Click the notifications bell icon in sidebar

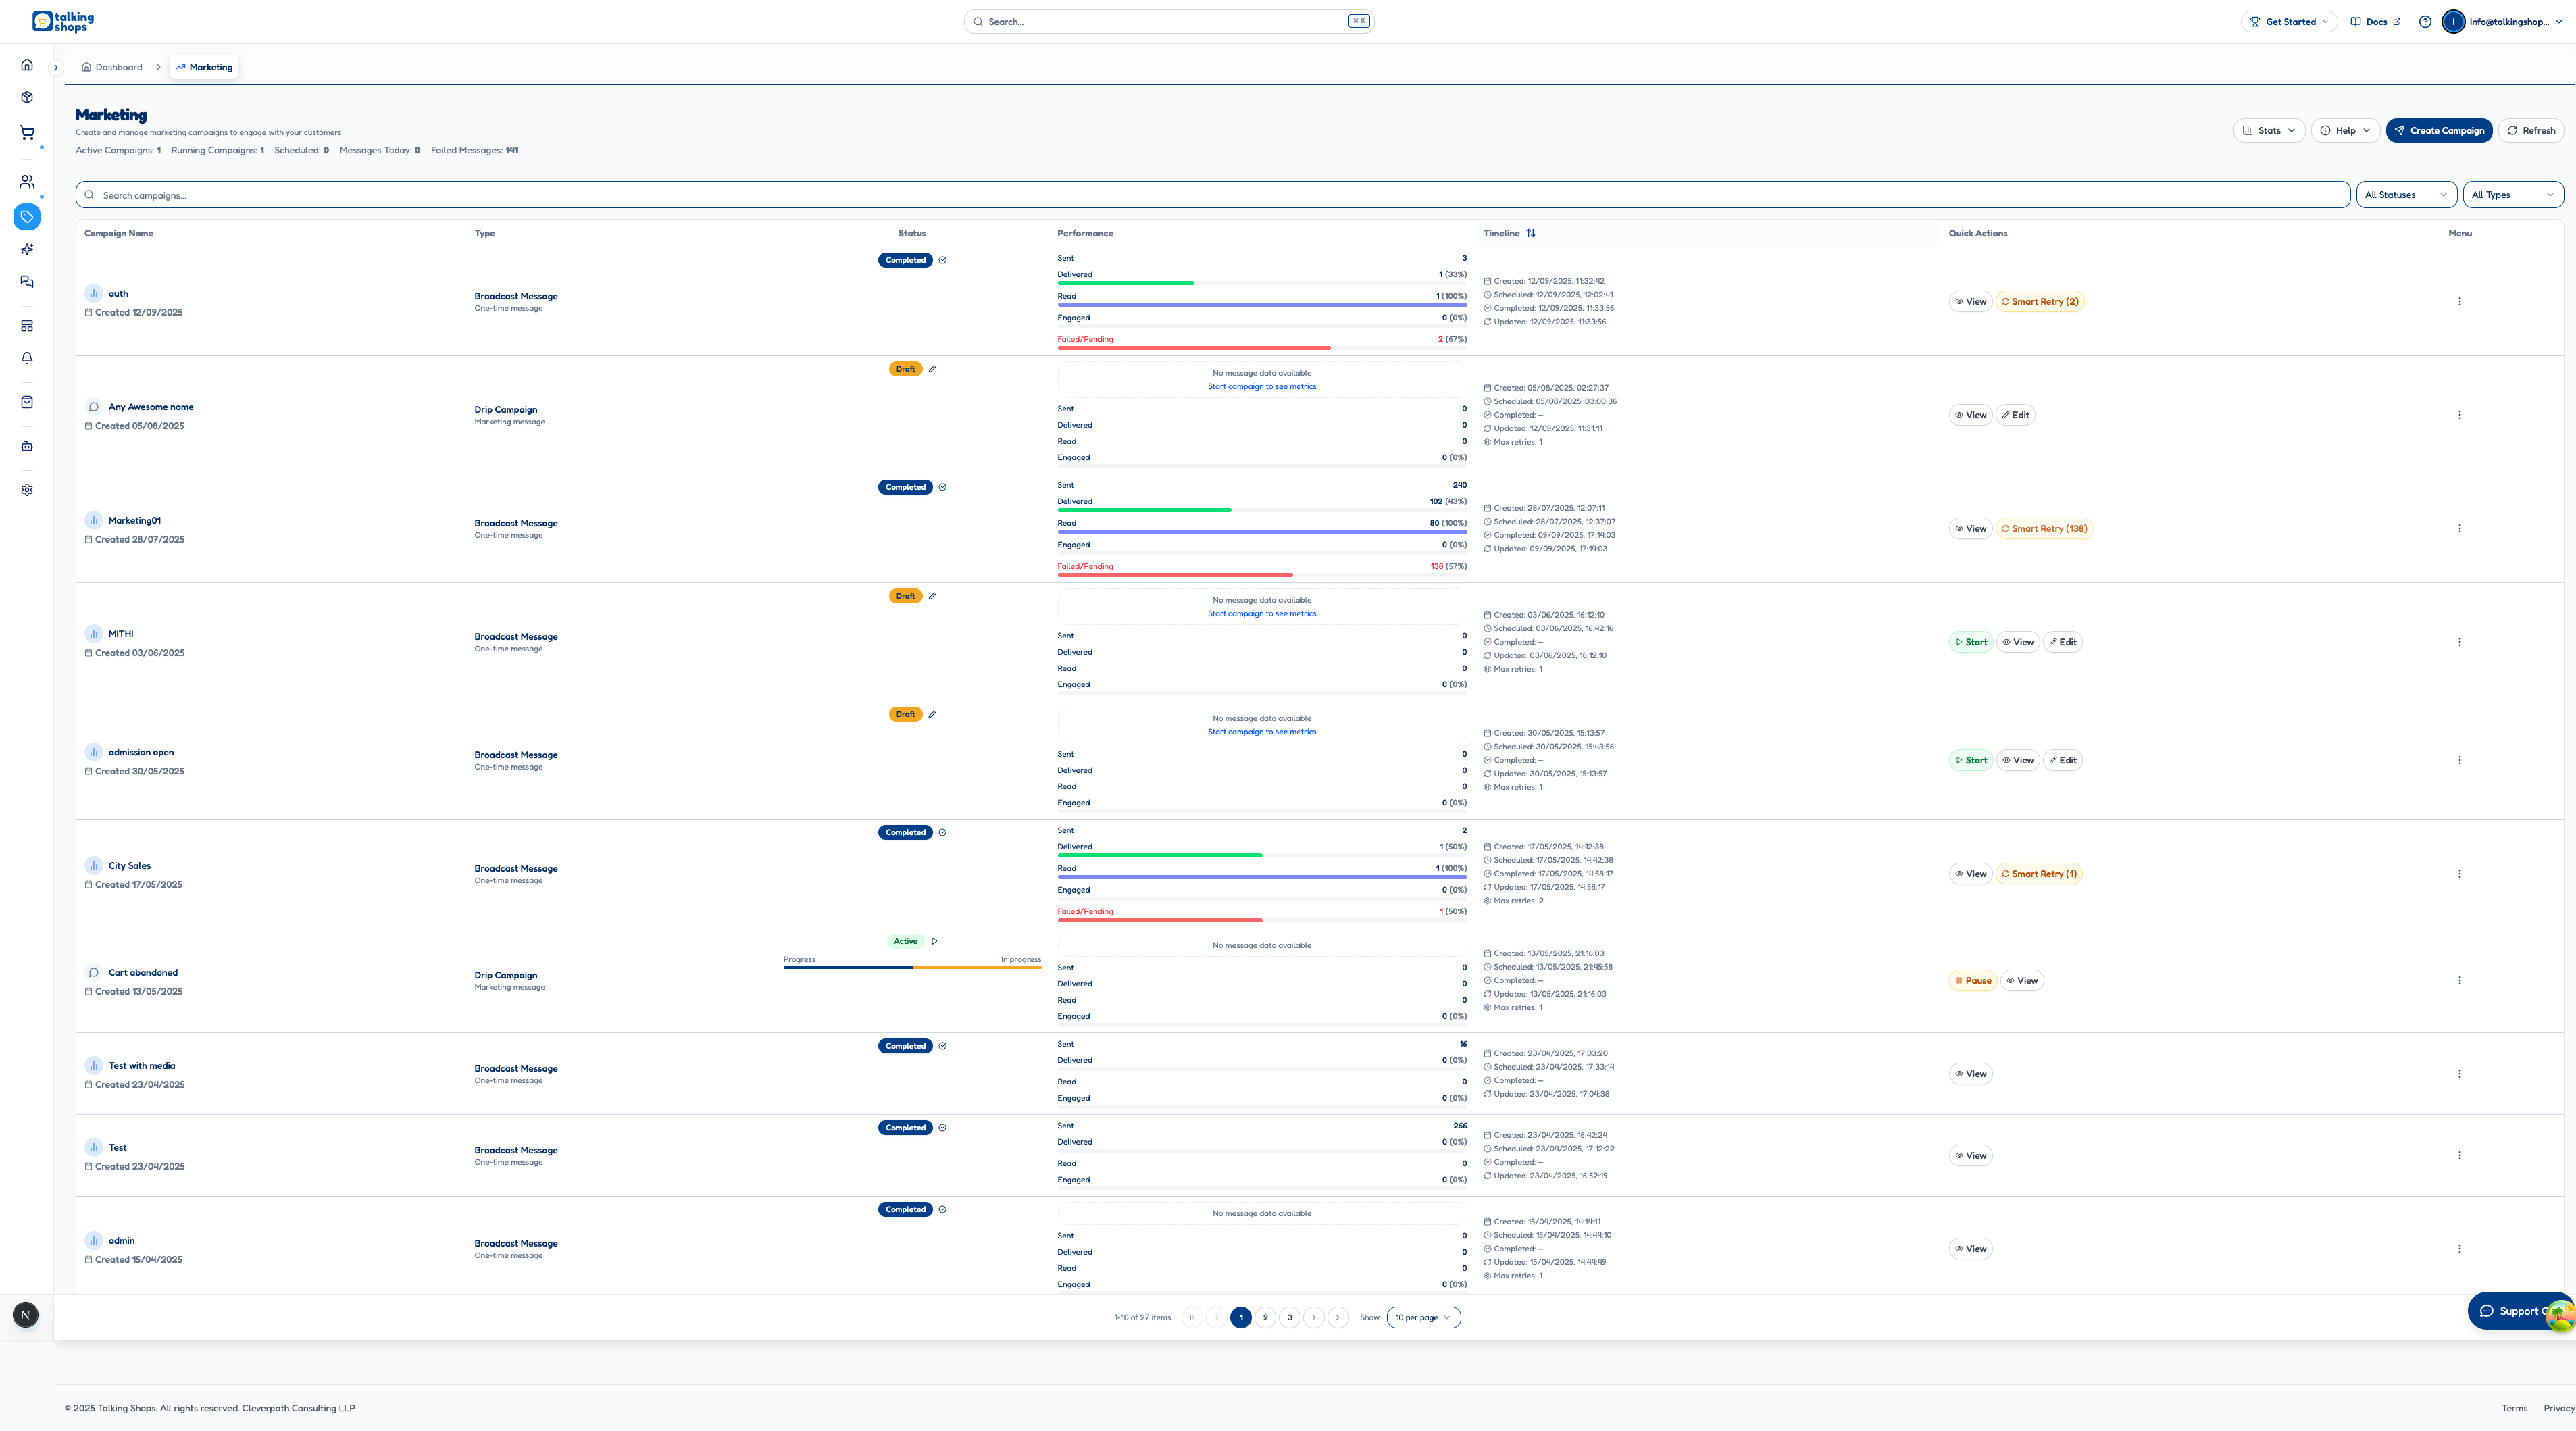tap(27, 358)
